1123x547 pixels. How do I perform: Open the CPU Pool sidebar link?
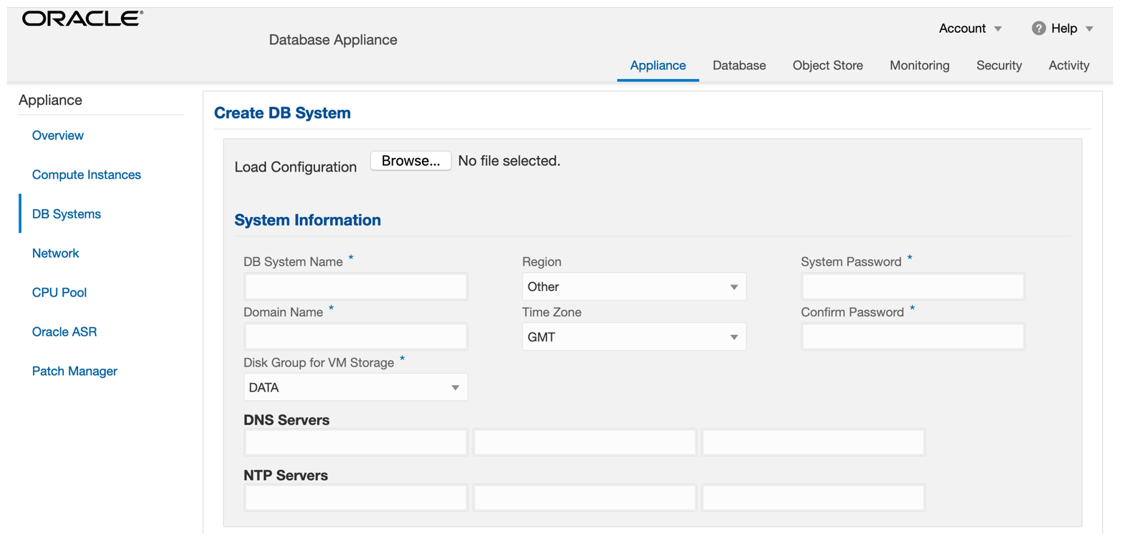coord(59,293)
